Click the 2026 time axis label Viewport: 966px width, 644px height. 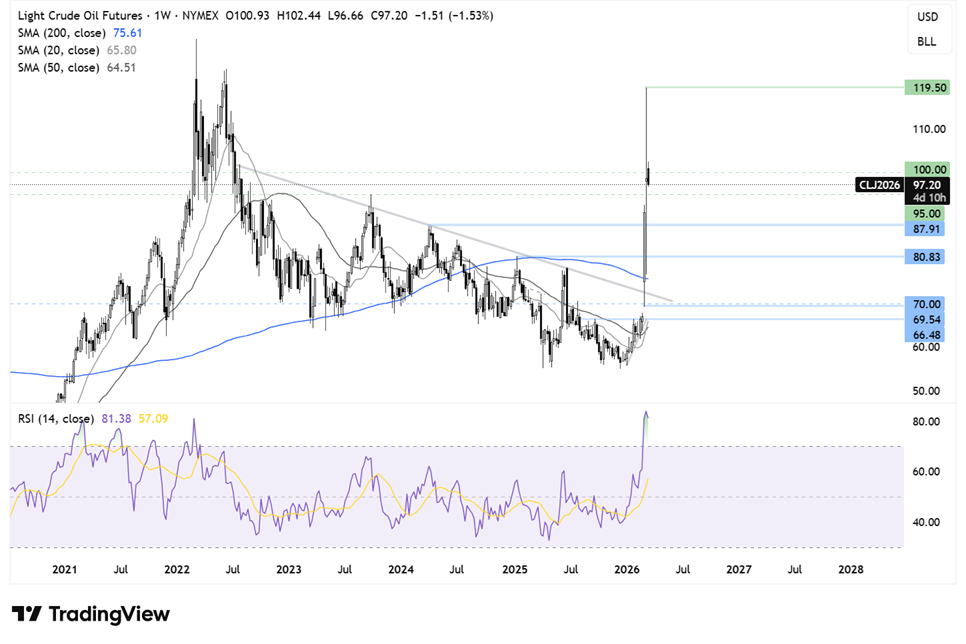pyautogui.click(x=627, y=569)
